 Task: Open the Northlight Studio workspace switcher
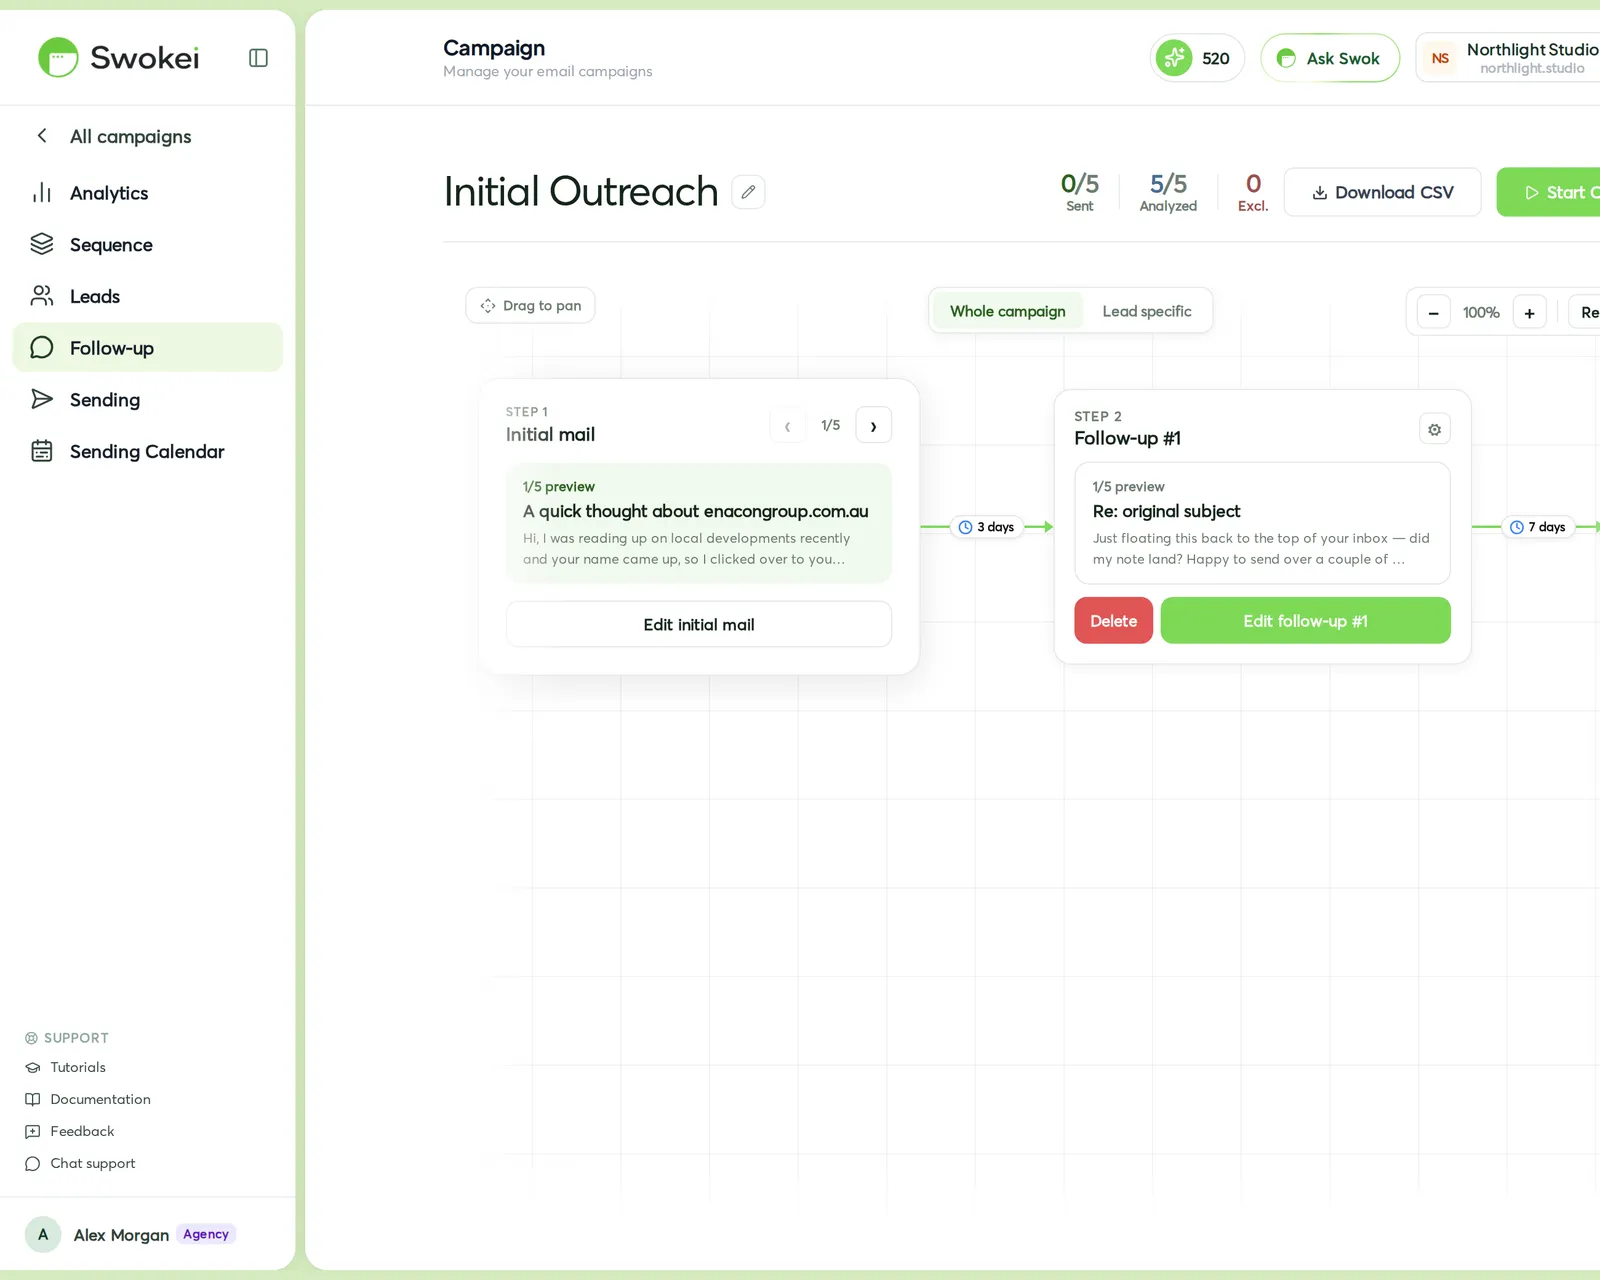tap(1508, 58)
